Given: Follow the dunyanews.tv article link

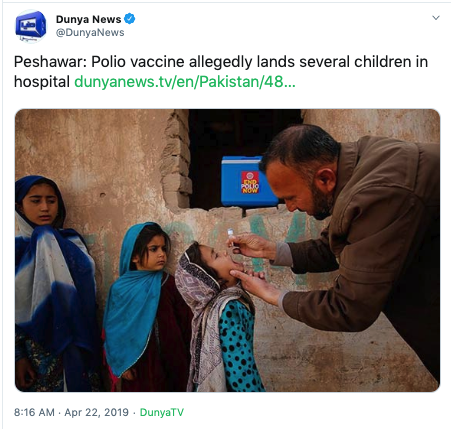Looking at the screenshot, I should (185, 82).
